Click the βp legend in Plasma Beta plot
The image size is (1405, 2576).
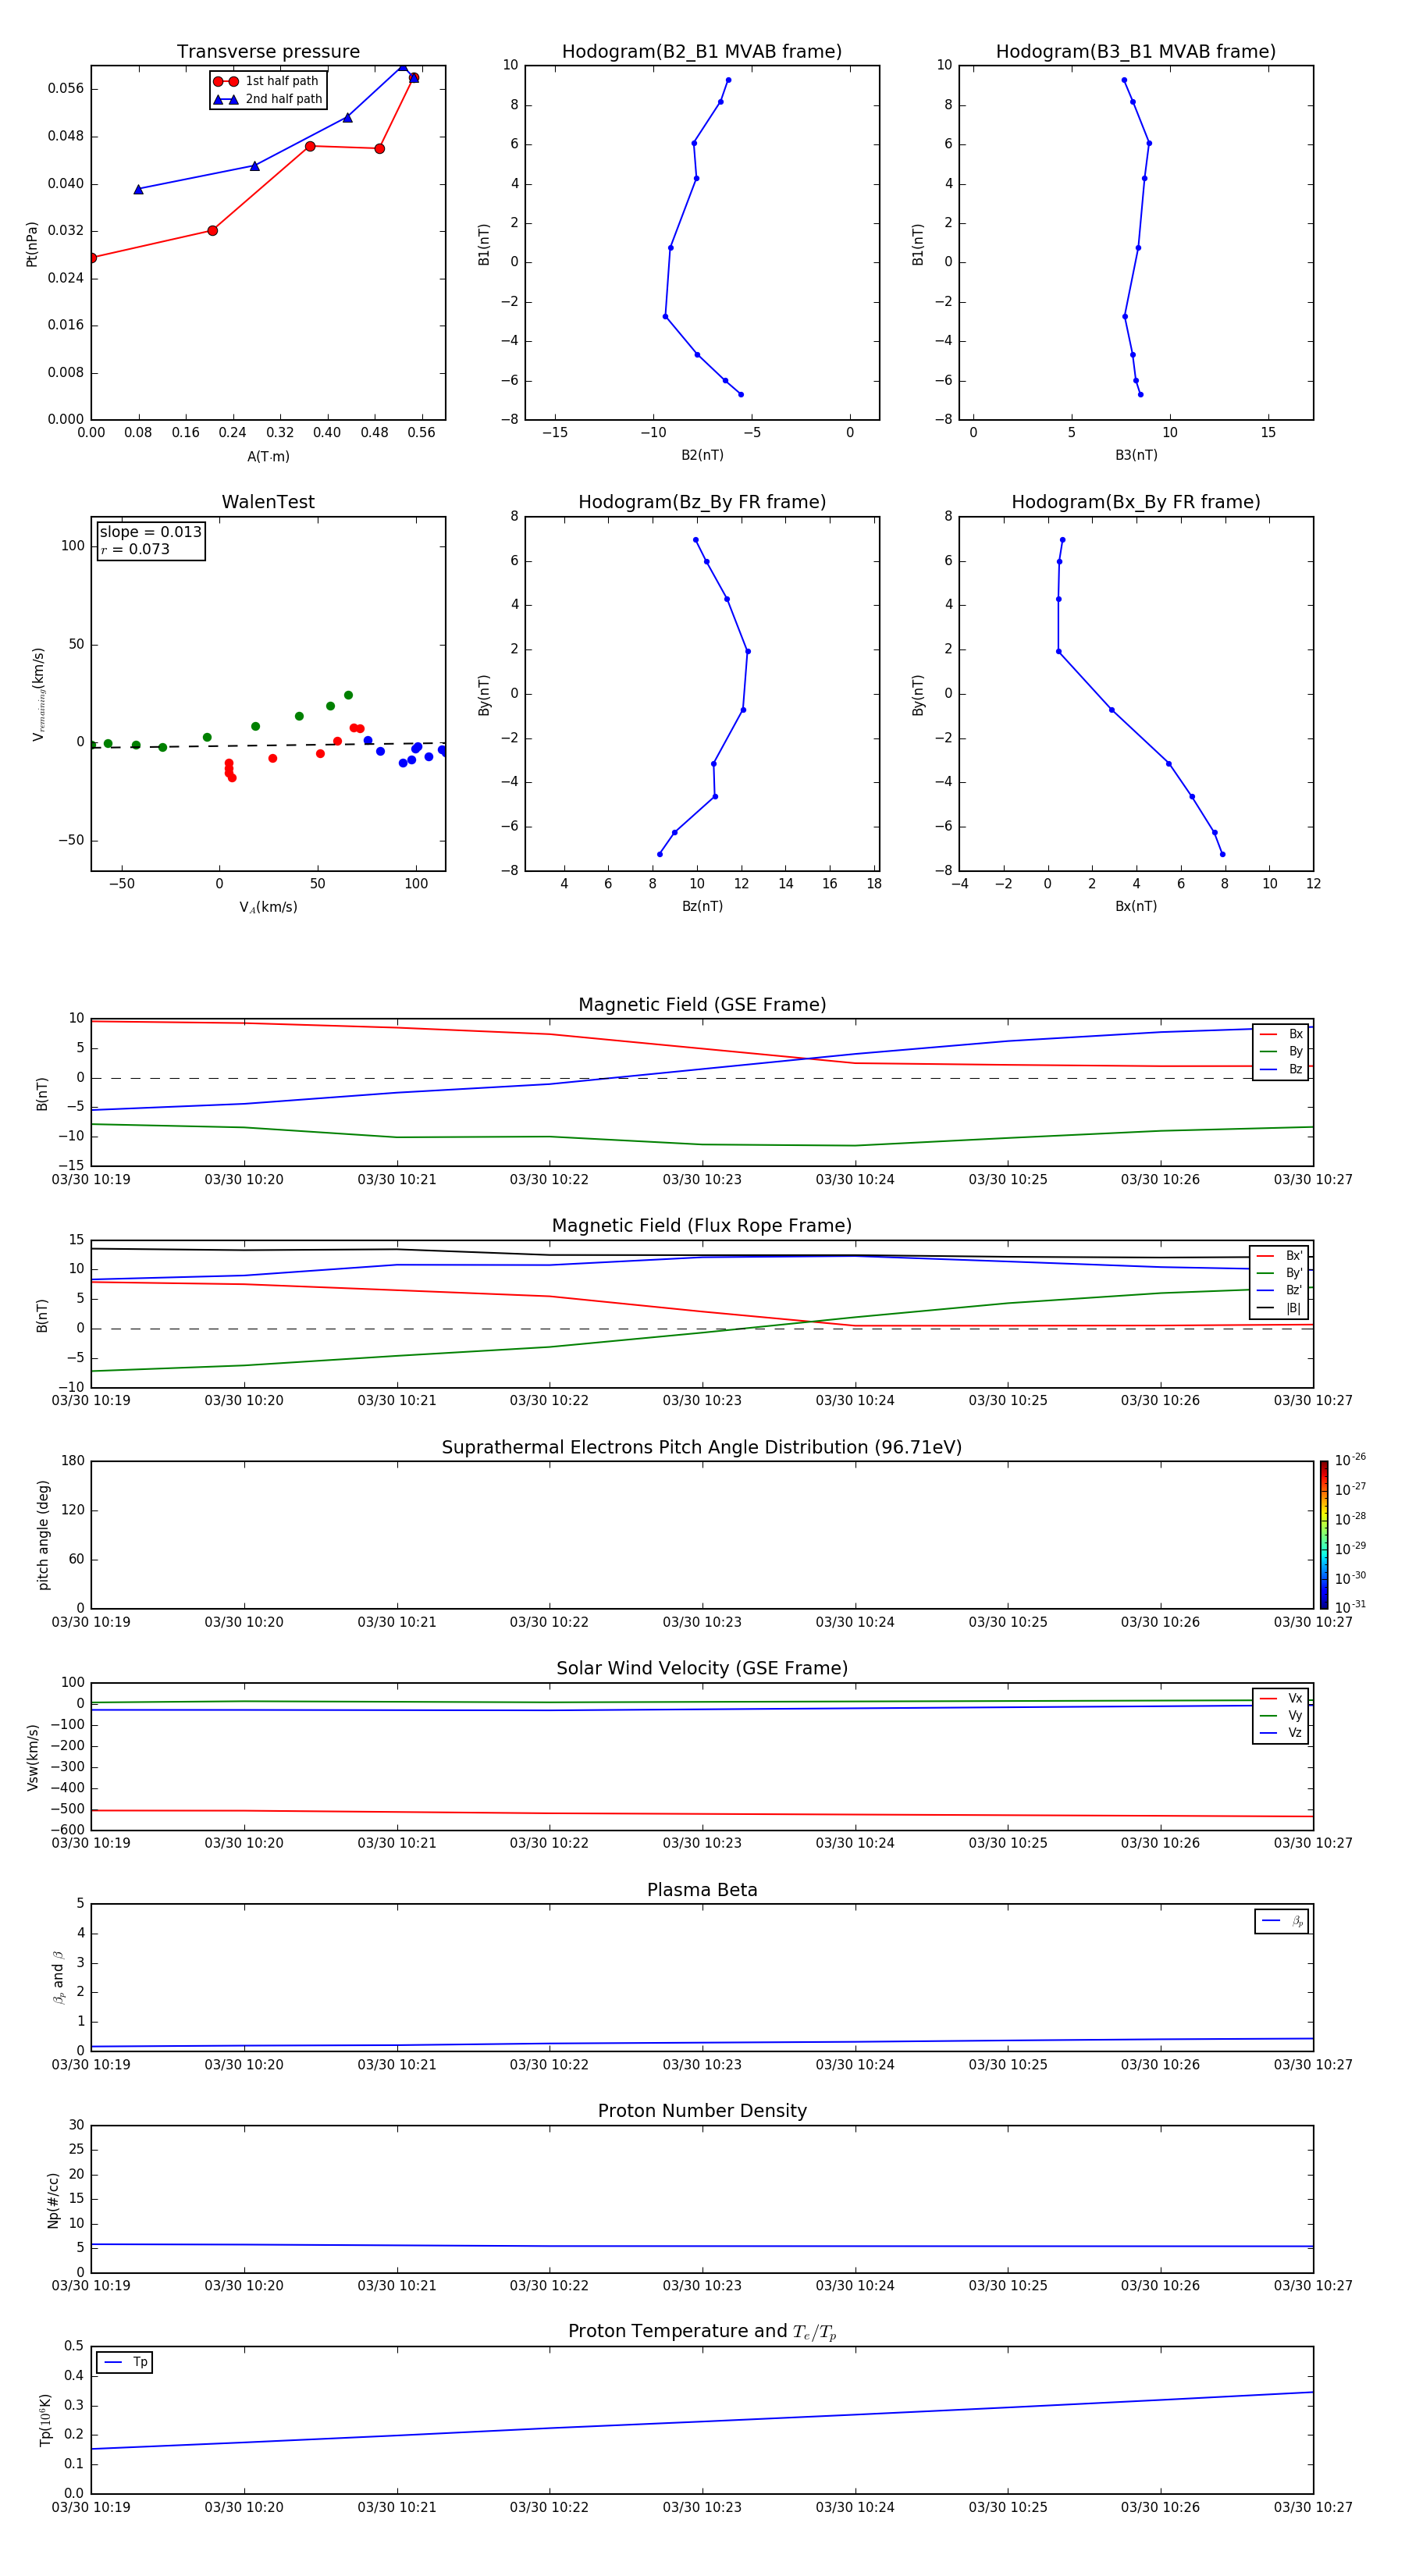click(x=1281, y=1921)
